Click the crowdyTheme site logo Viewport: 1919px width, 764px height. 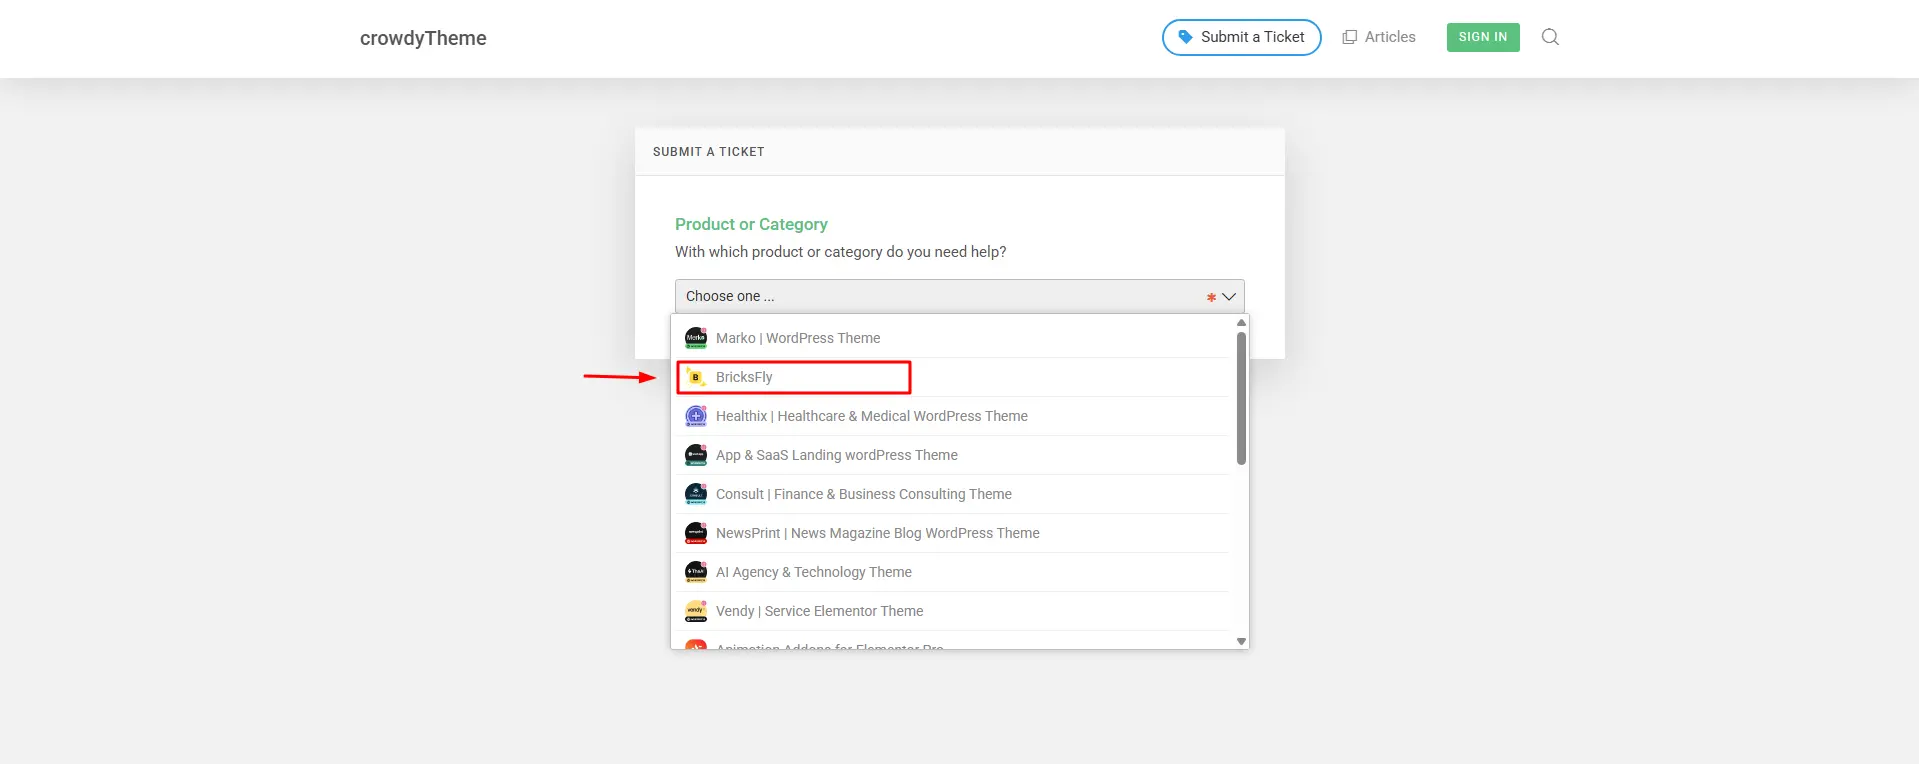pos(423,38)
